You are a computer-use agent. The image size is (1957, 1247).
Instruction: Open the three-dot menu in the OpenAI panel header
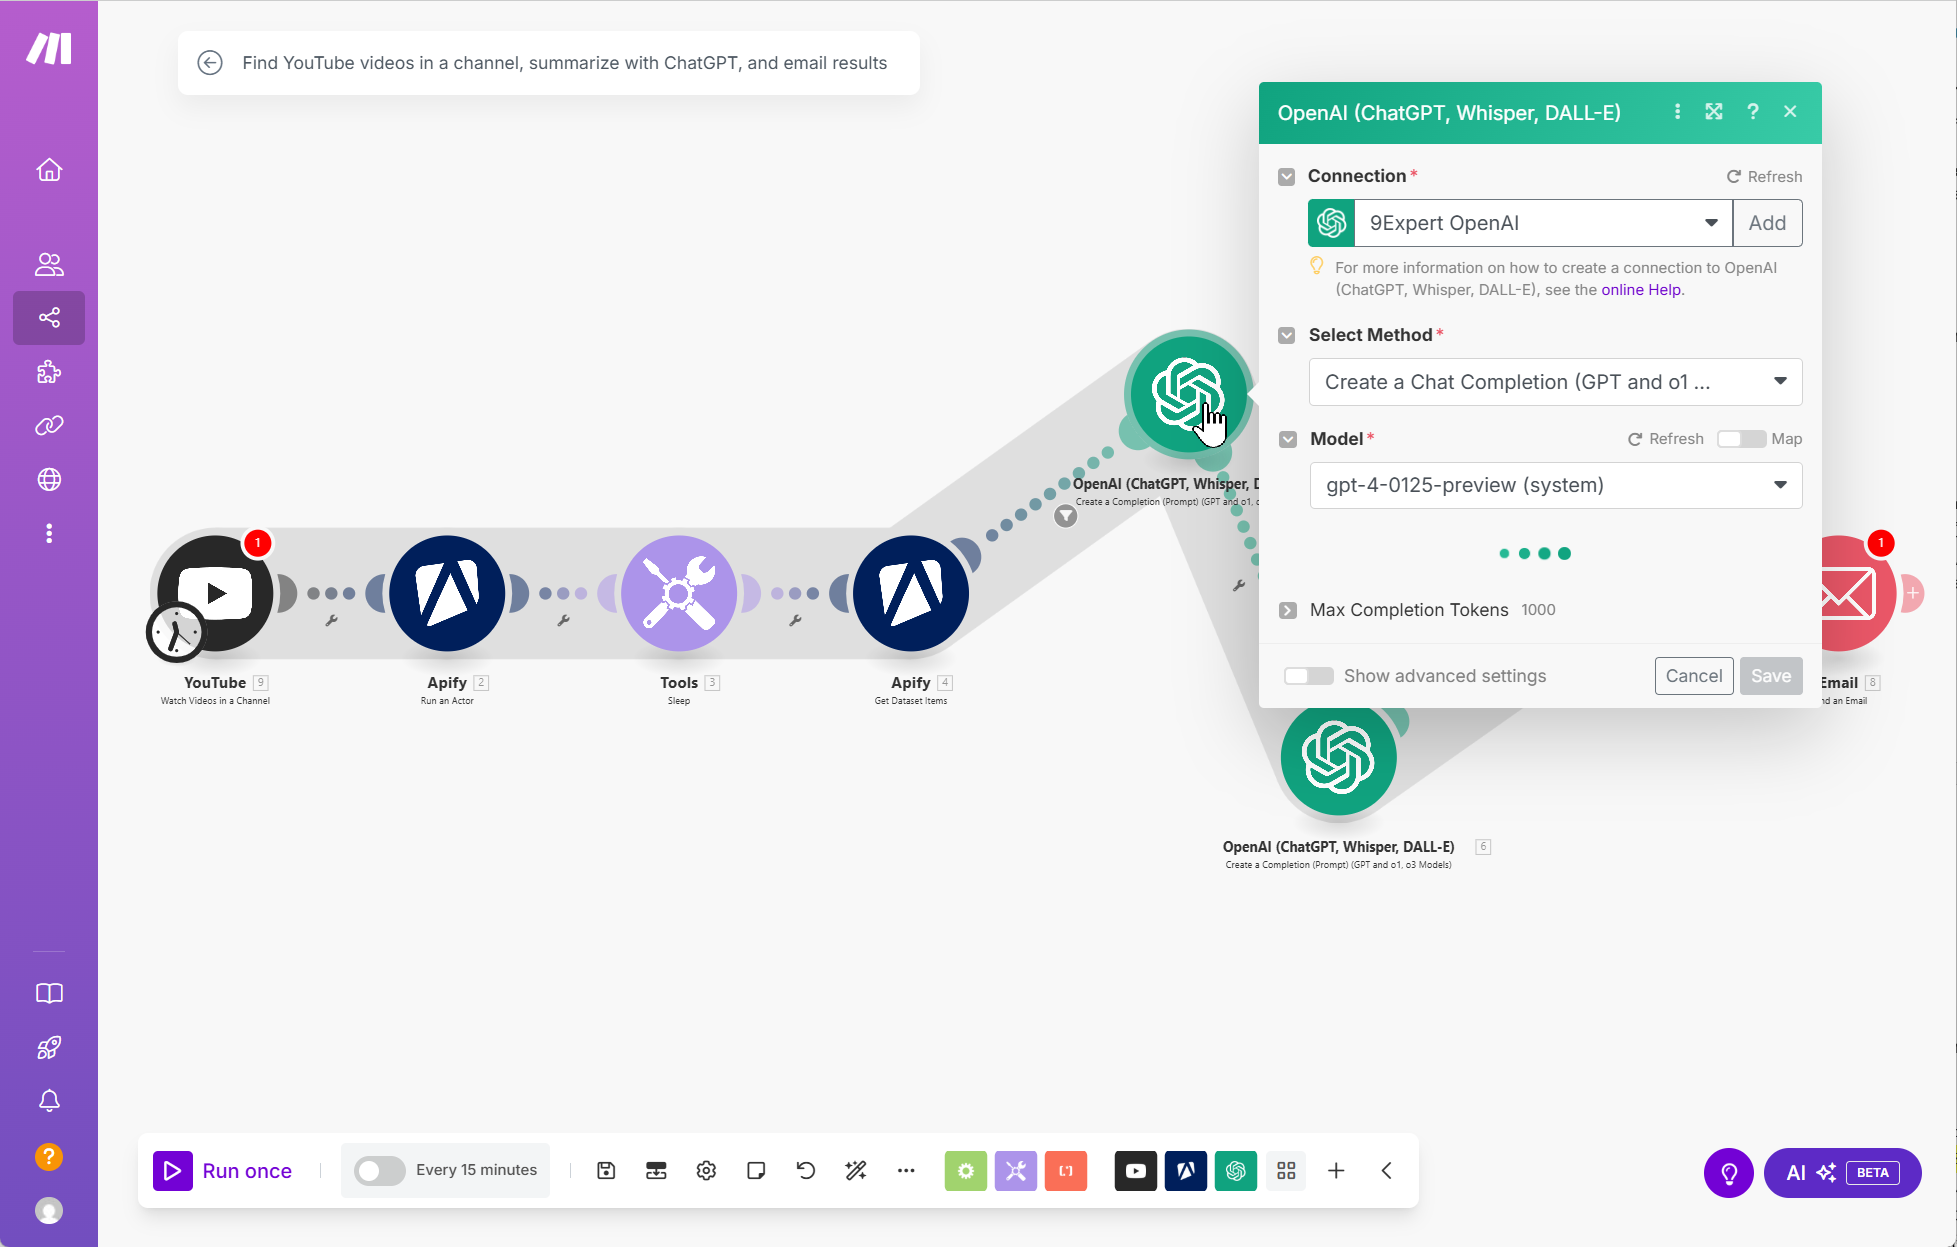point(1677,112)
